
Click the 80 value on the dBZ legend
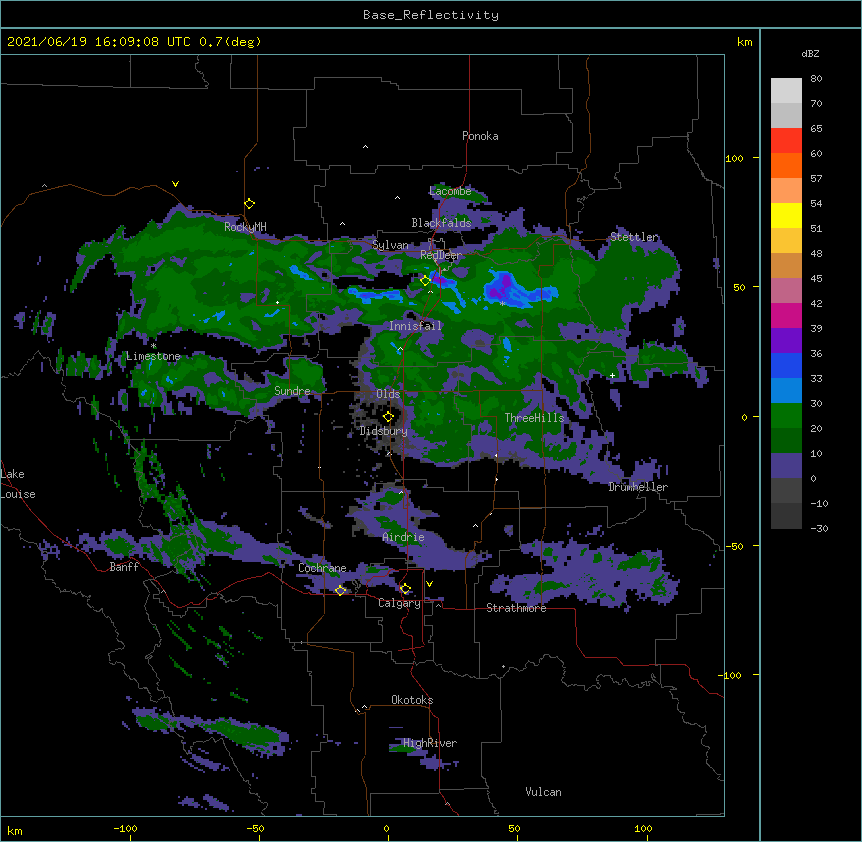816,79
